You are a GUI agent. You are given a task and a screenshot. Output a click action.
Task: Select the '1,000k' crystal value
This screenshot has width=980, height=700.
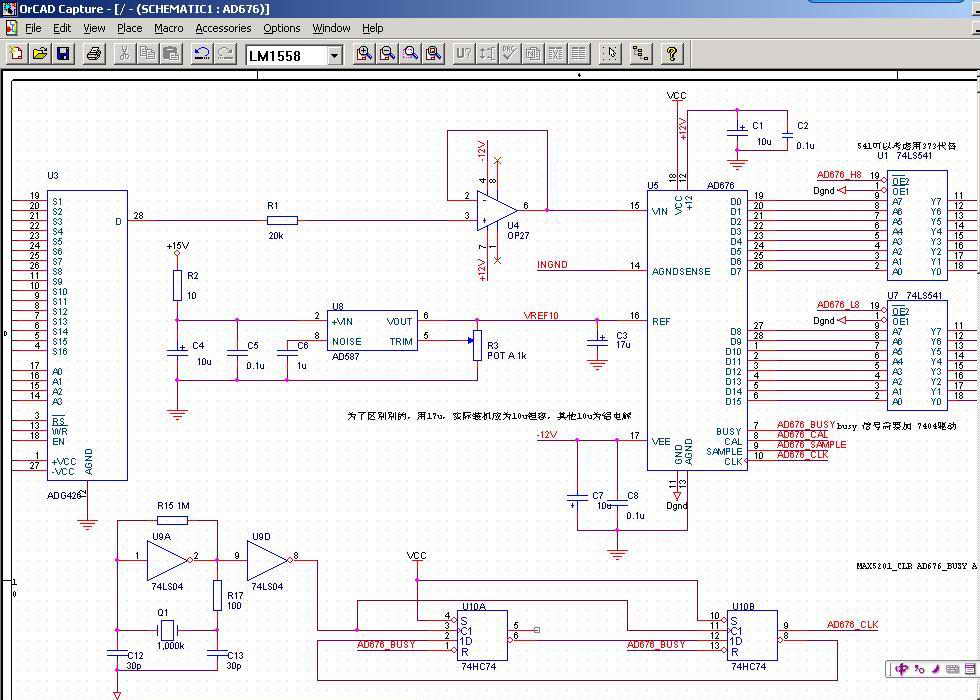170,646
